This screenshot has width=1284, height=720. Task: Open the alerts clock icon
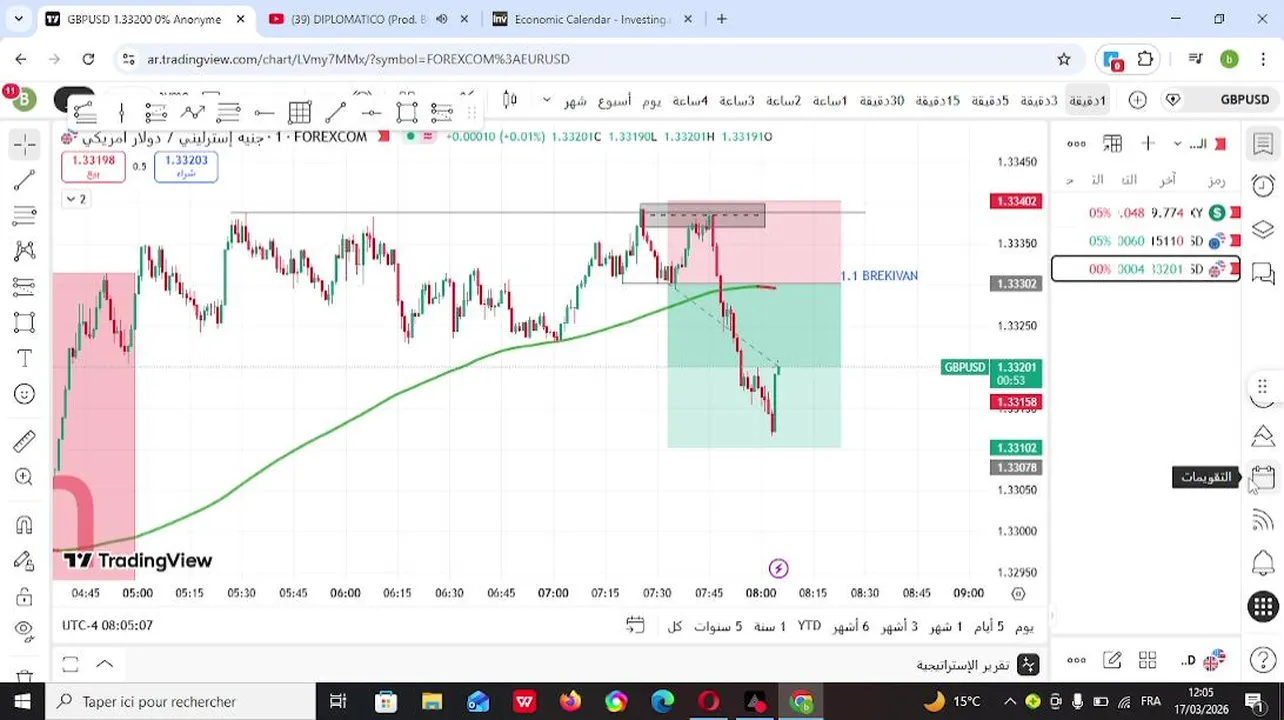coord(1263,186)
